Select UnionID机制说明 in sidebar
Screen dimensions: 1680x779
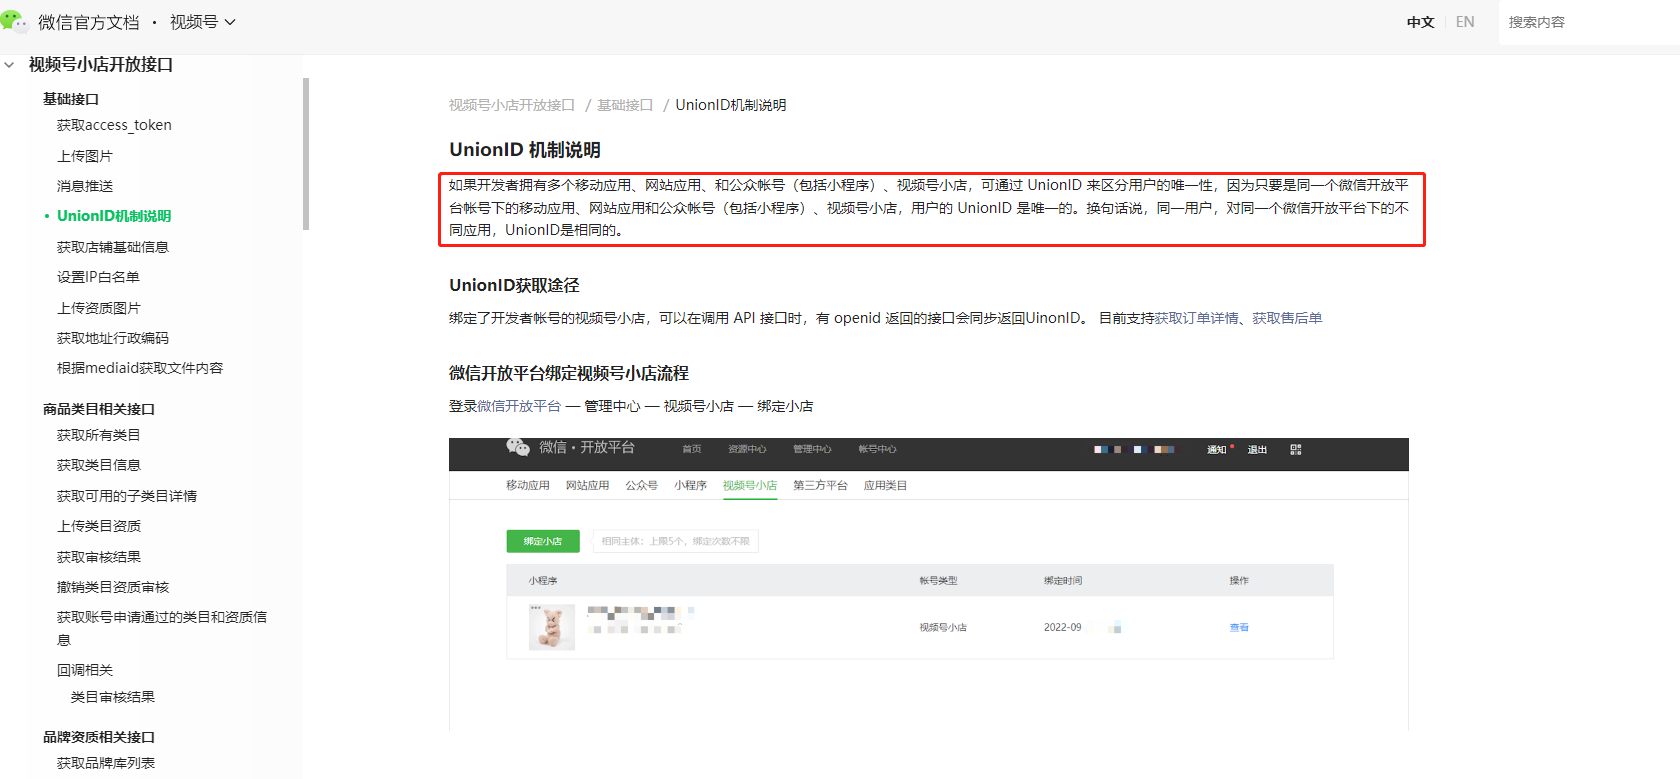(114, 216)
